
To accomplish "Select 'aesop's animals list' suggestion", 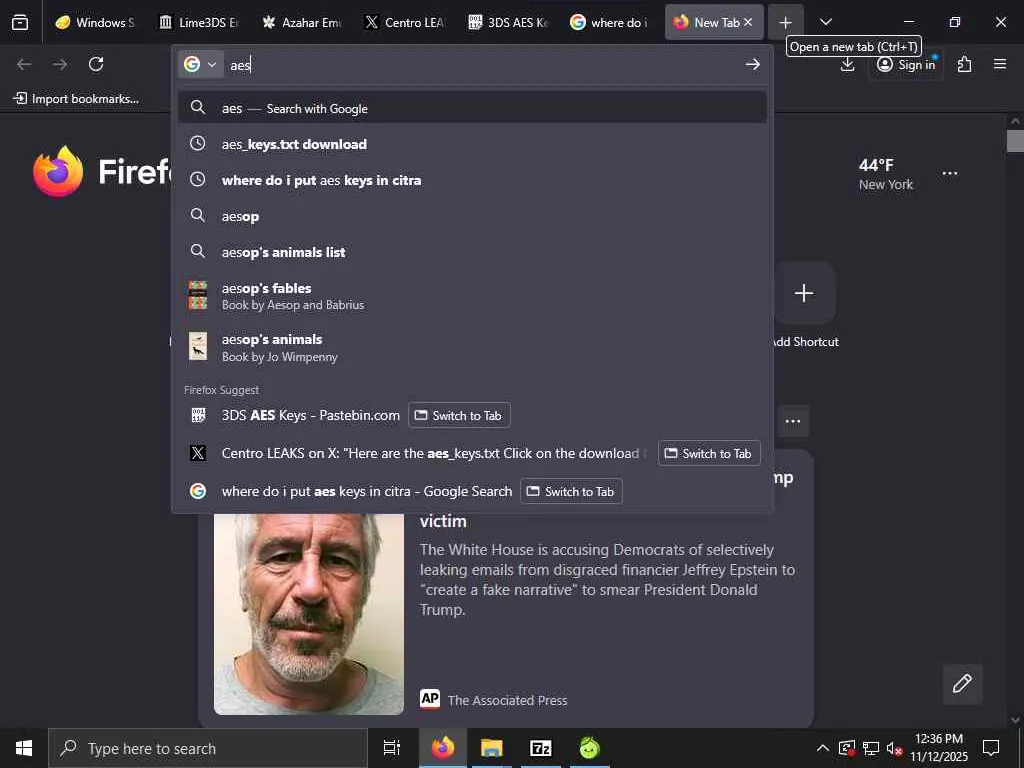I will click(x=472, y=251).
